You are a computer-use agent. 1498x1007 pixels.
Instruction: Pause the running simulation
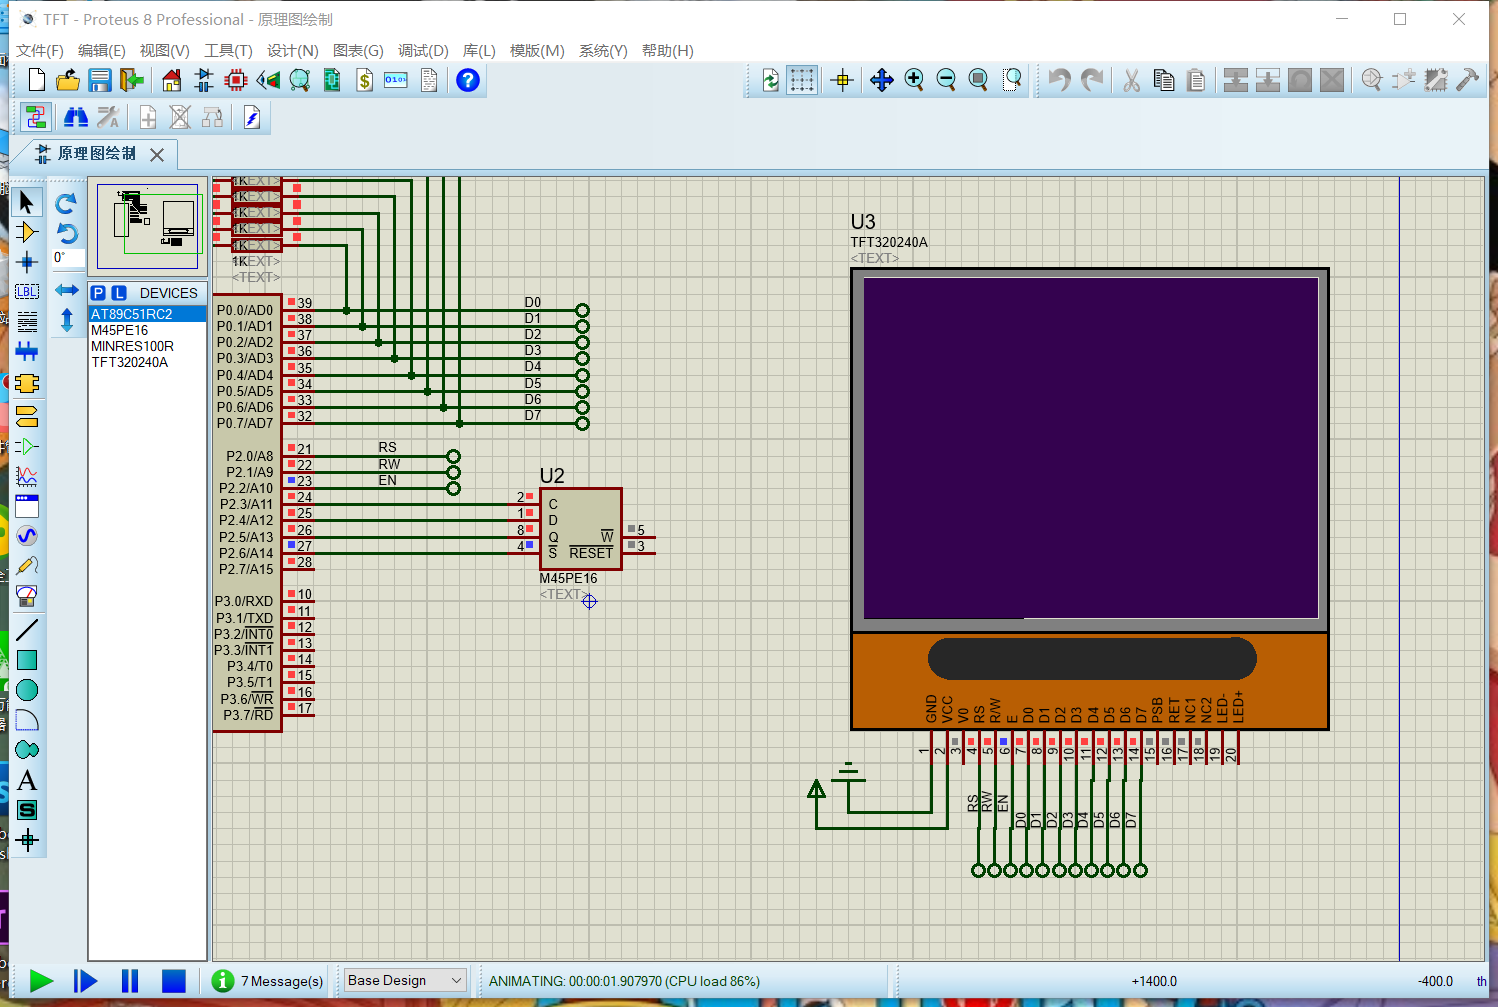point(130,981)
